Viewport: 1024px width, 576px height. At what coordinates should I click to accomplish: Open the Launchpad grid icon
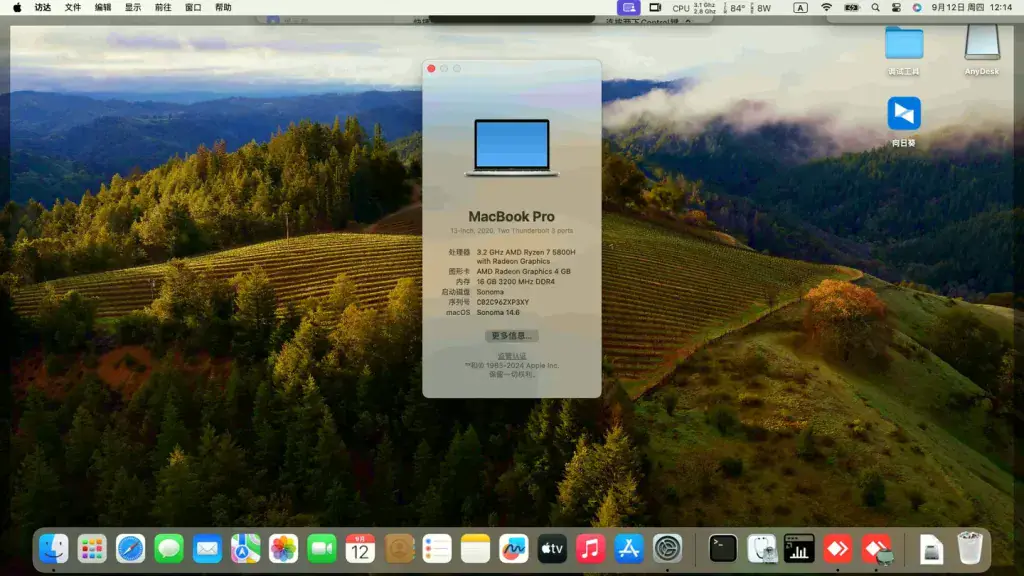click(x=92, y=549)
